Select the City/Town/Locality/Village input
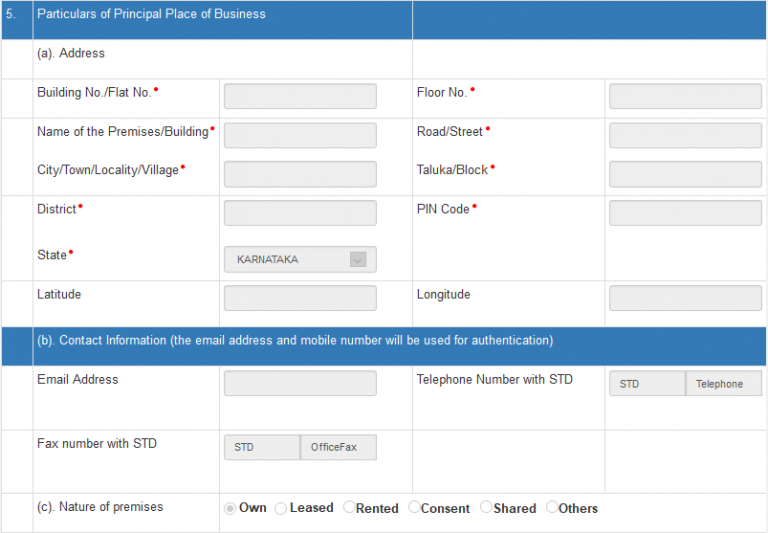Image resolution: width=768 pixels, height=533 pixels. 300,174
